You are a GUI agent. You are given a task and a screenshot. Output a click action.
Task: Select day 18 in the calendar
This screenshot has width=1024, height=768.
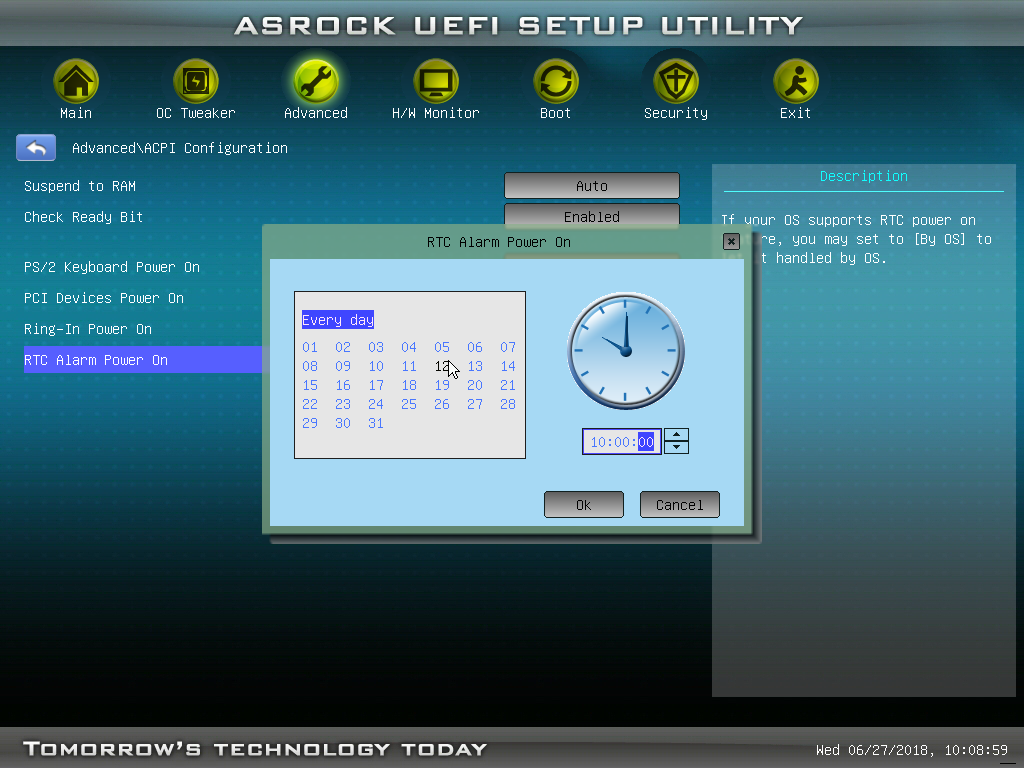pyautogui.click(x=409, y=385)
